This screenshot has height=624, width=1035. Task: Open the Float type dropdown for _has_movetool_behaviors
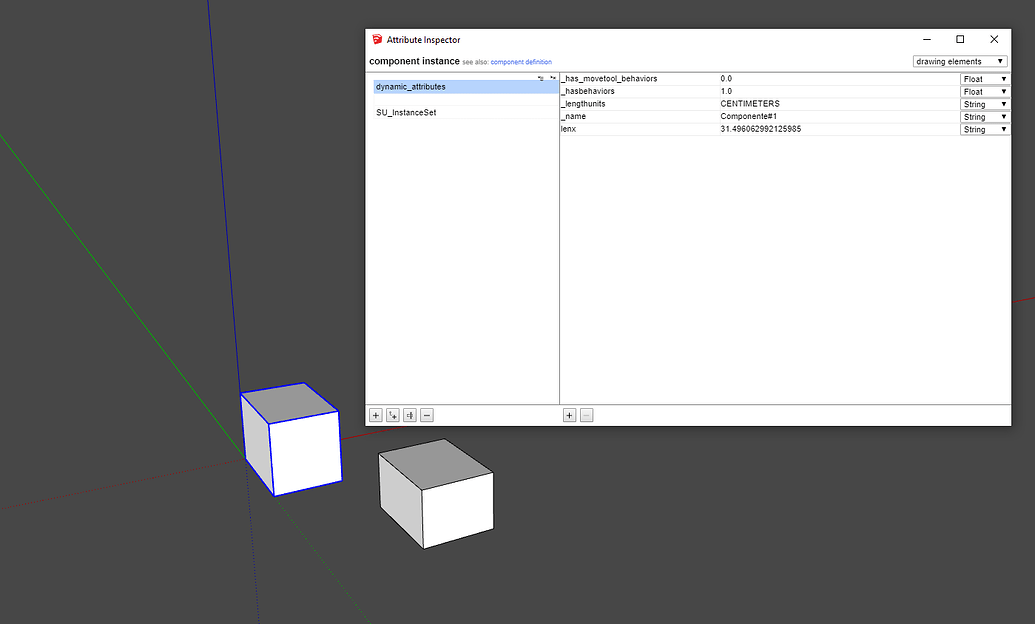(984, 78)
